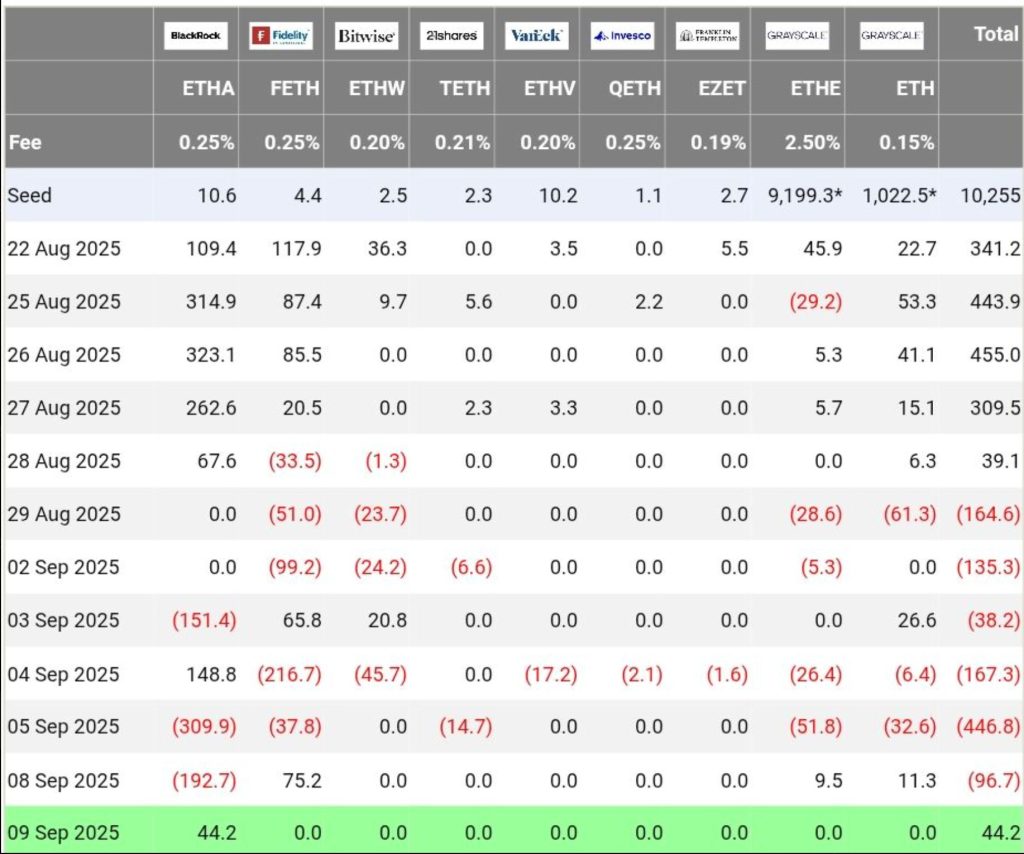
Task: Click the Invesco logo
Action: coord(621,35)
